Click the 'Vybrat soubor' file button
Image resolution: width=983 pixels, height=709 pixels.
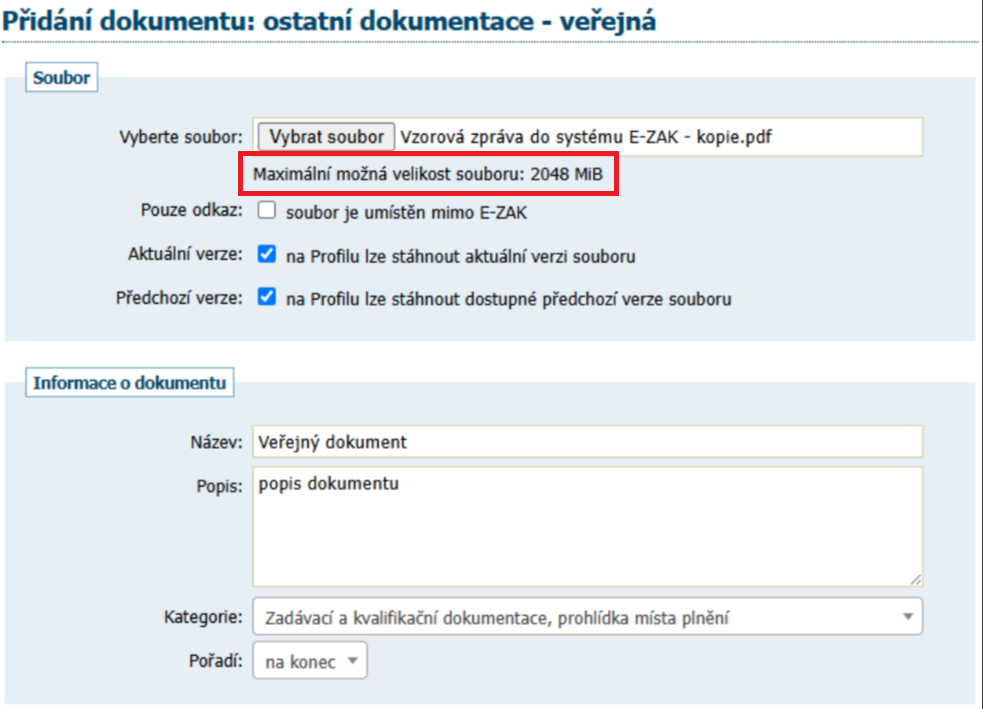click(x=326, y=137)
